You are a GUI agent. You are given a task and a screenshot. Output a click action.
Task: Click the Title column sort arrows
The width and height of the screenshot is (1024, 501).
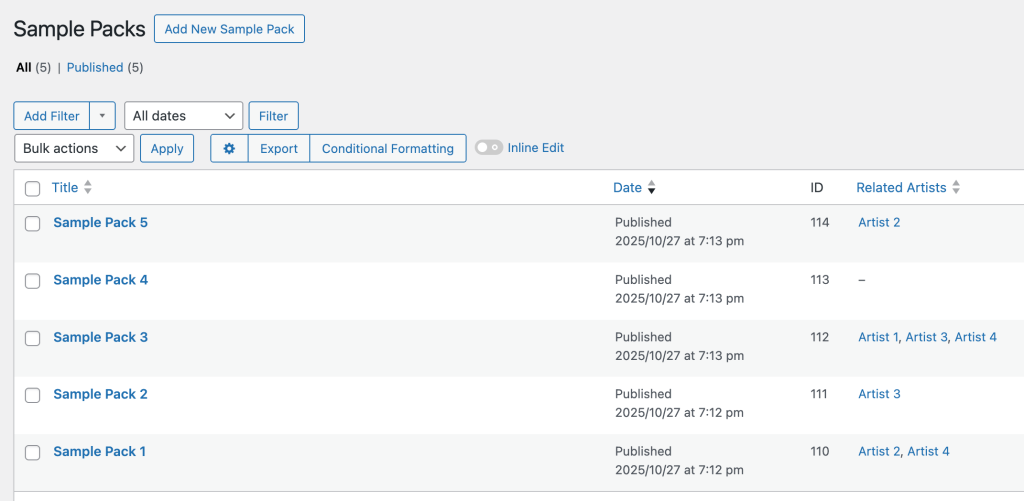(88, 187)
